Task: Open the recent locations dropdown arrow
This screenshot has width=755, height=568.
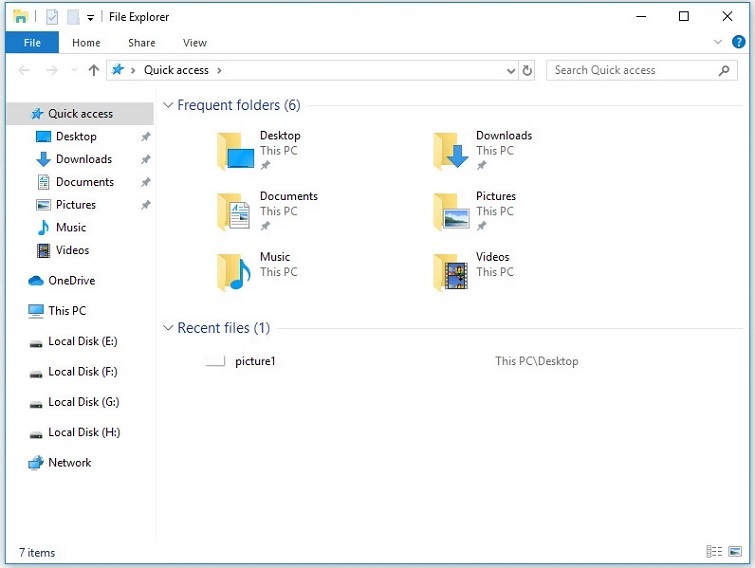Action: coord(74,70)
